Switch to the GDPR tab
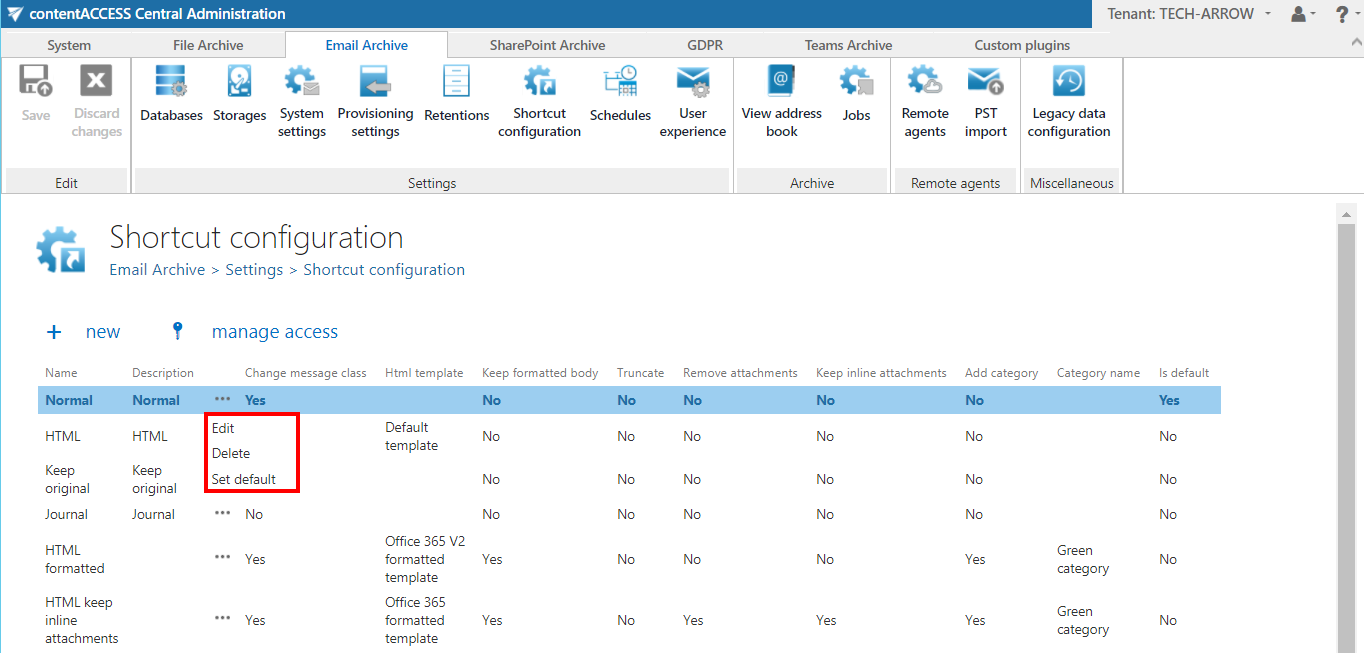Image resolution: width=1364 pixels, height=653 pixels. point(705,45)
